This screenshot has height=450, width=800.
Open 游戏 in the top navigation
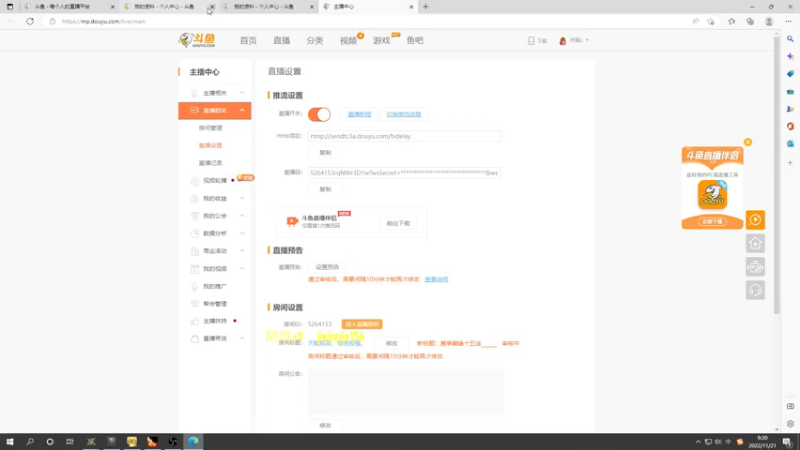381,40
